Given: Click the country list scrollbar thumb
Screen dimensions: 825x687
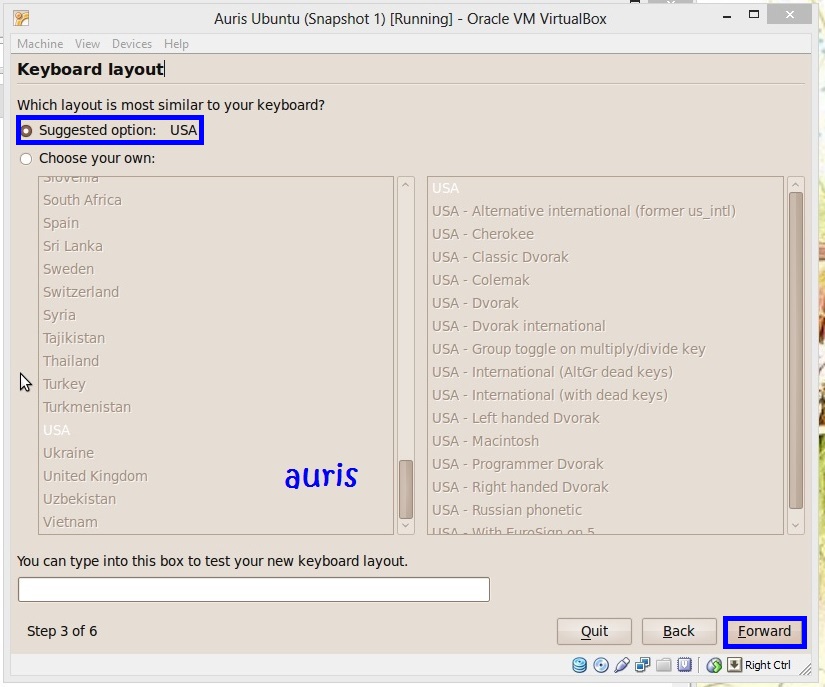Looking at the screenshot, I should click(x=406, y=489).
